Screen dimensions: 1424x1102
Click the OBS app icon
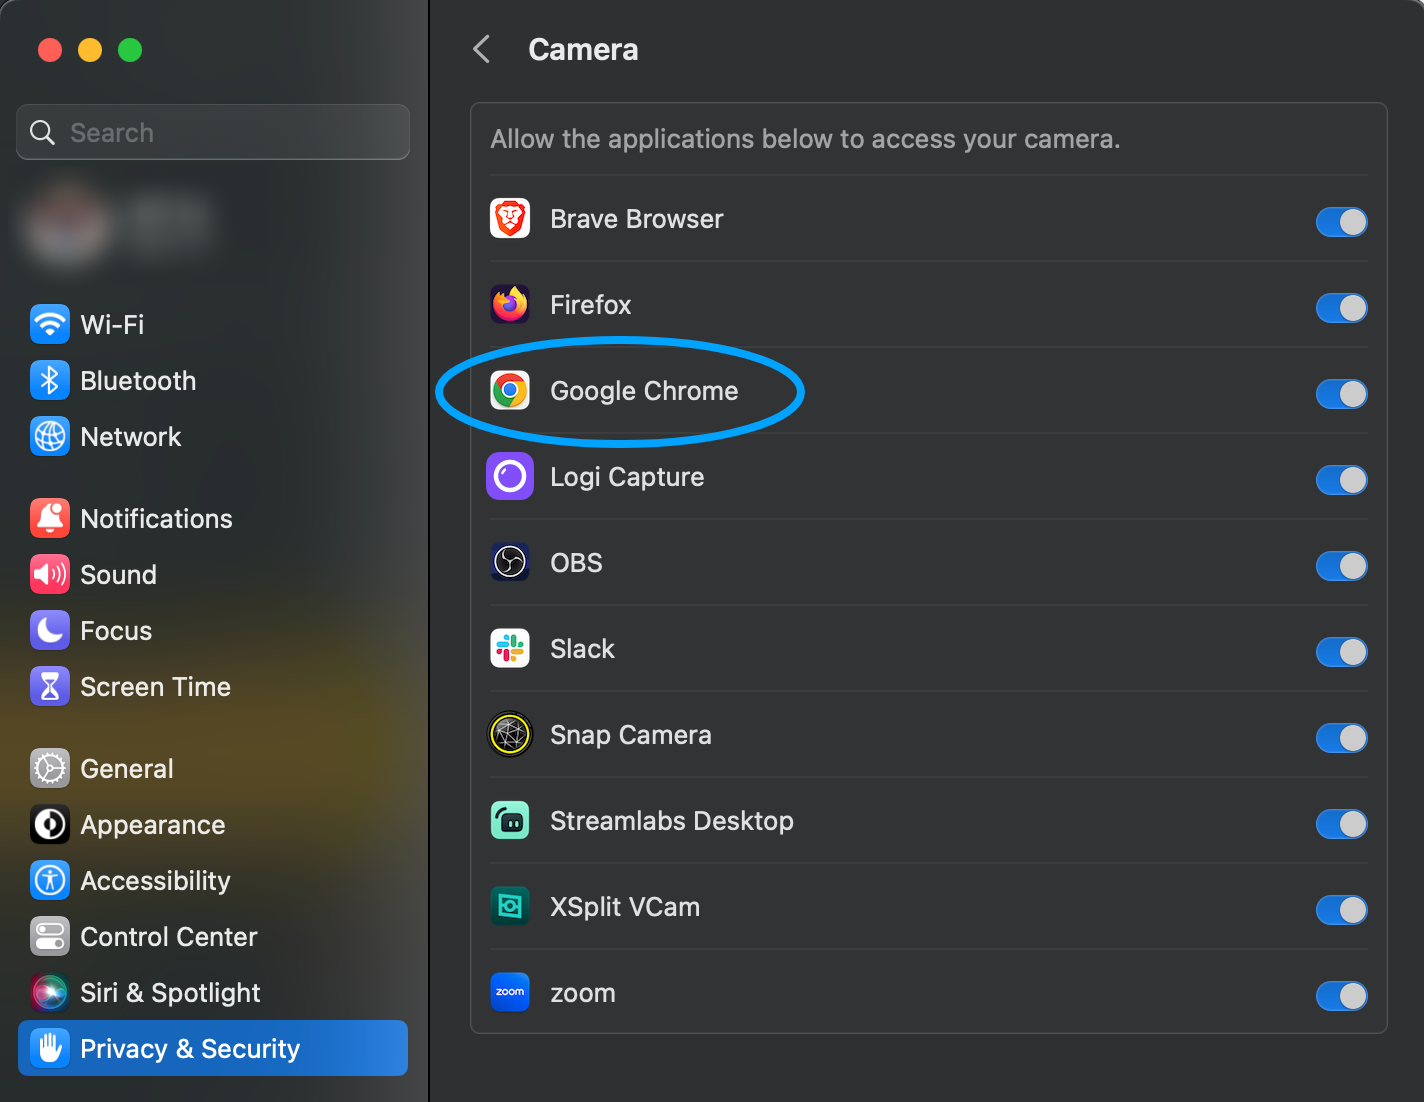click(510, 562)
